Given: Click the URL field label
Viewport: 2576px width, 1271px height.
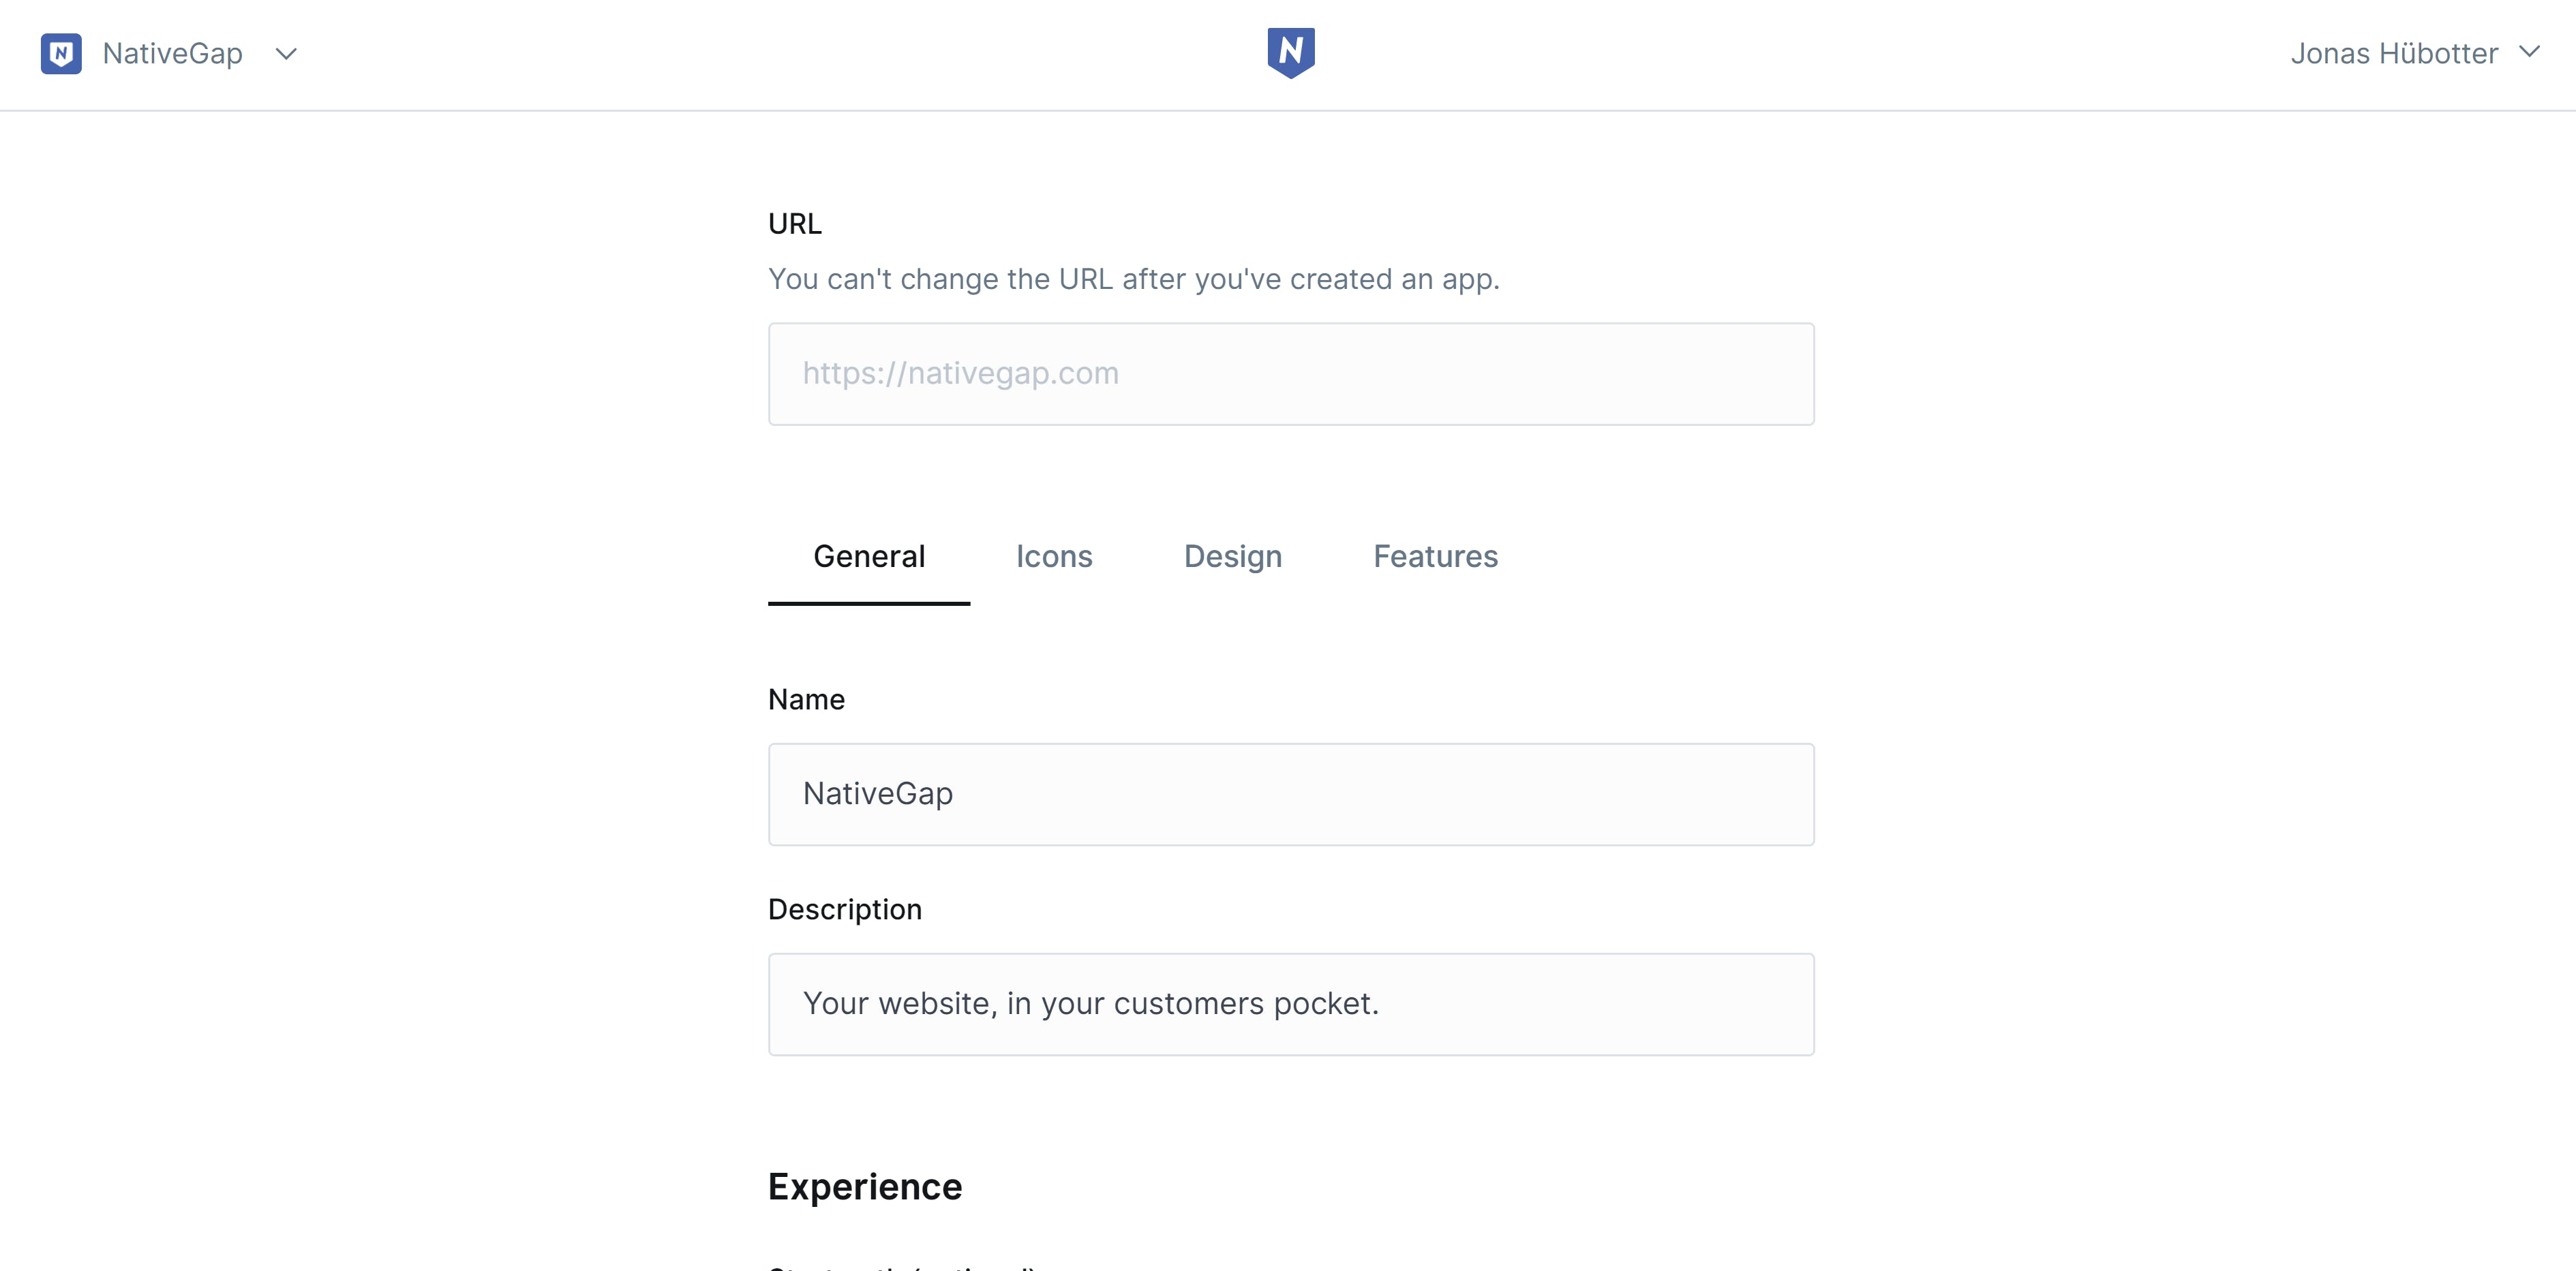Looking at the screenshot, I should click(x=794, y=224).
